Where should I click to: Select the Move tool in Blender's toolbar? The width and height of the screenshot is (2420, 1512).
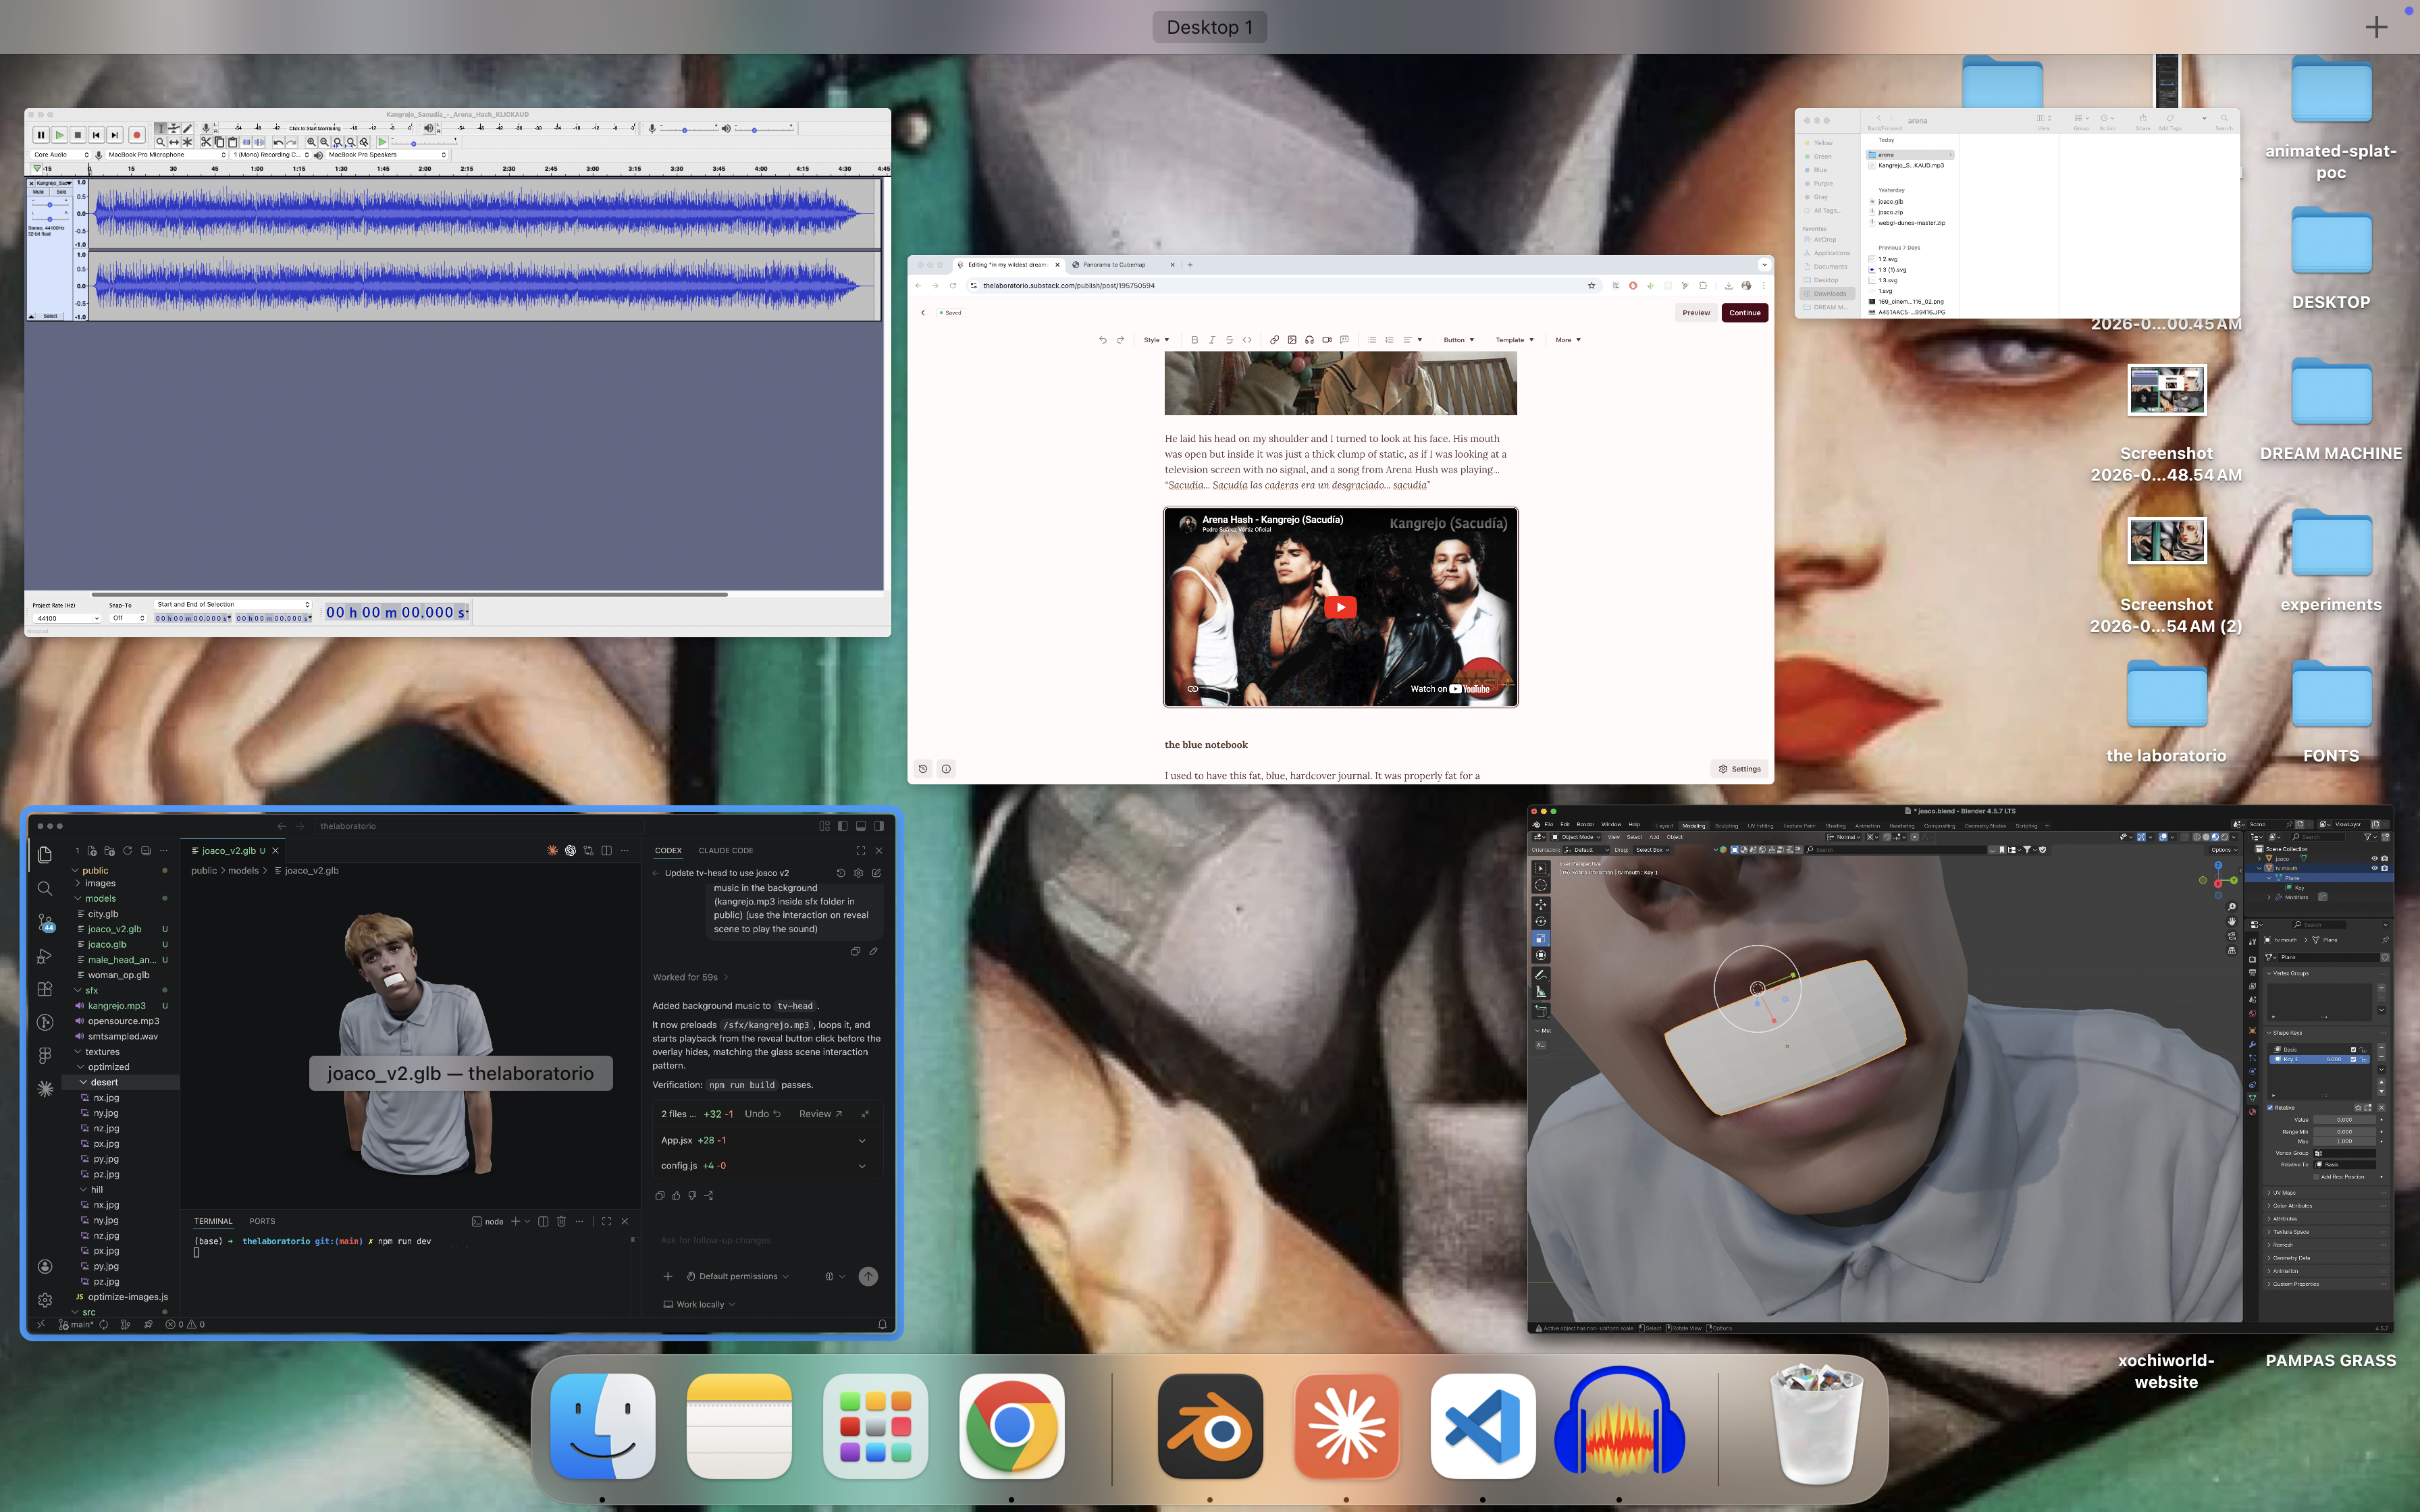pyautogui.click(x=1540, y=904)
